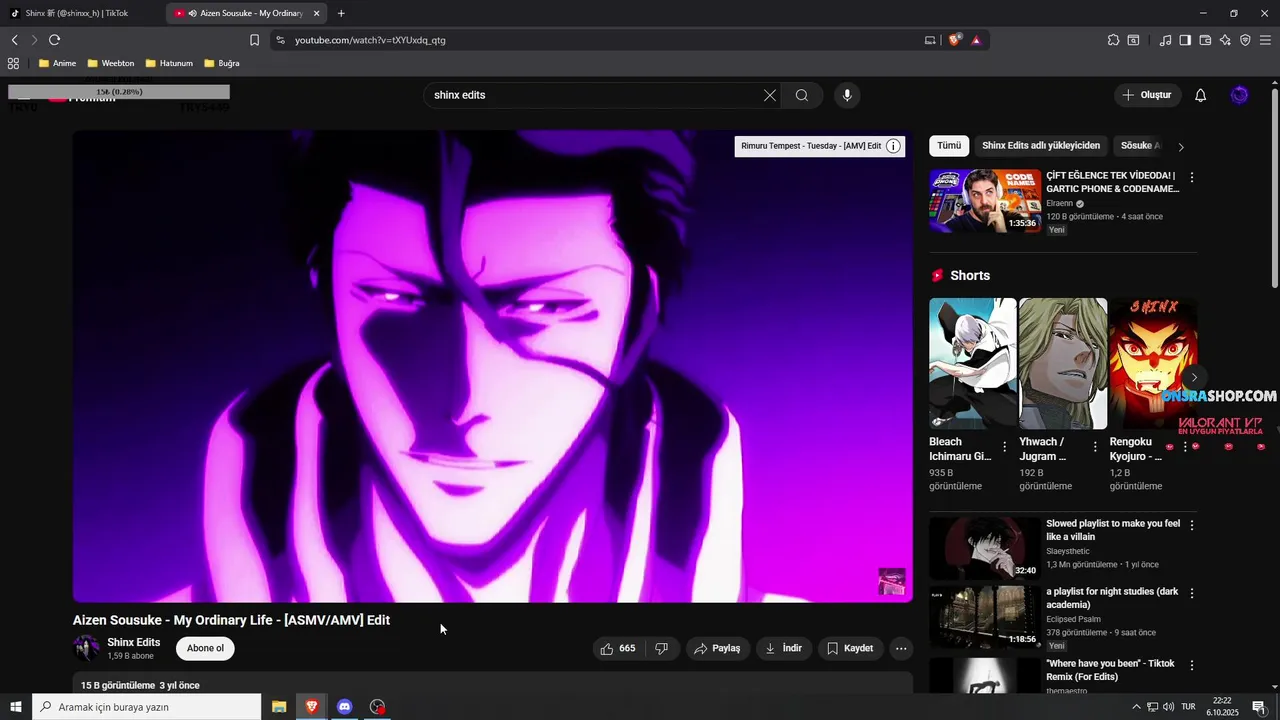The image size is (1280, 720).
Task: Open options for Bleach Ichimaru short
Action: coord(1005,447)
